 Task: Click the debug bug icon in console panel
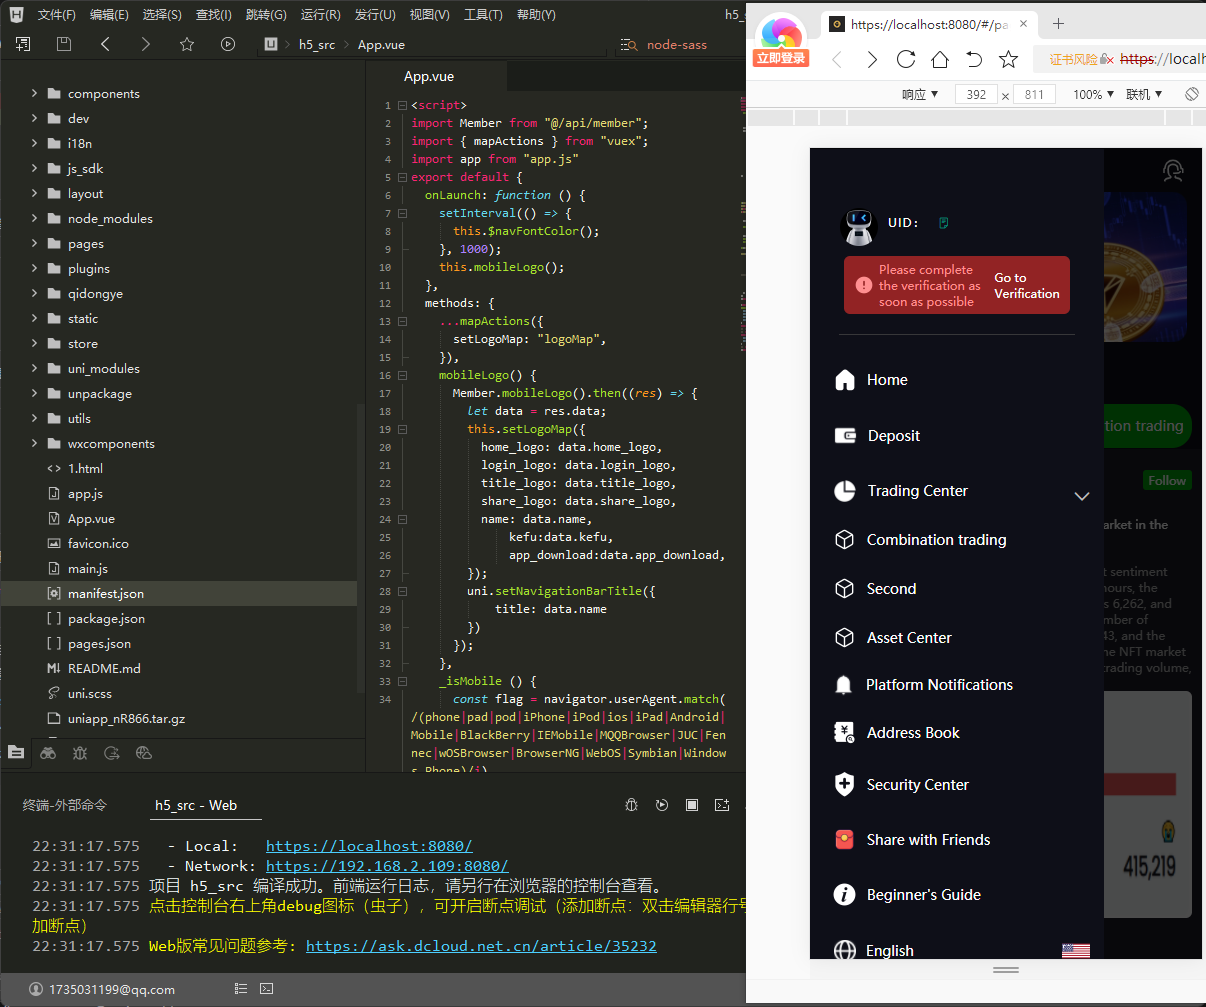[631, 805]
